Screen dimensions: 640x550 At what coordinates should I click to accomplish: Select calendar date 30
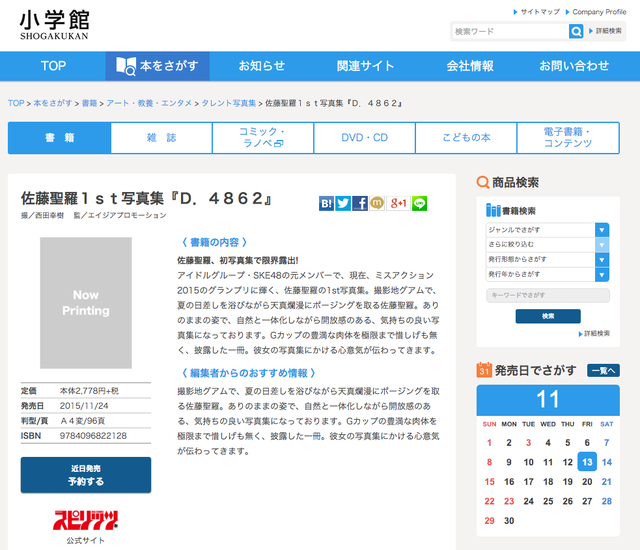509,521
